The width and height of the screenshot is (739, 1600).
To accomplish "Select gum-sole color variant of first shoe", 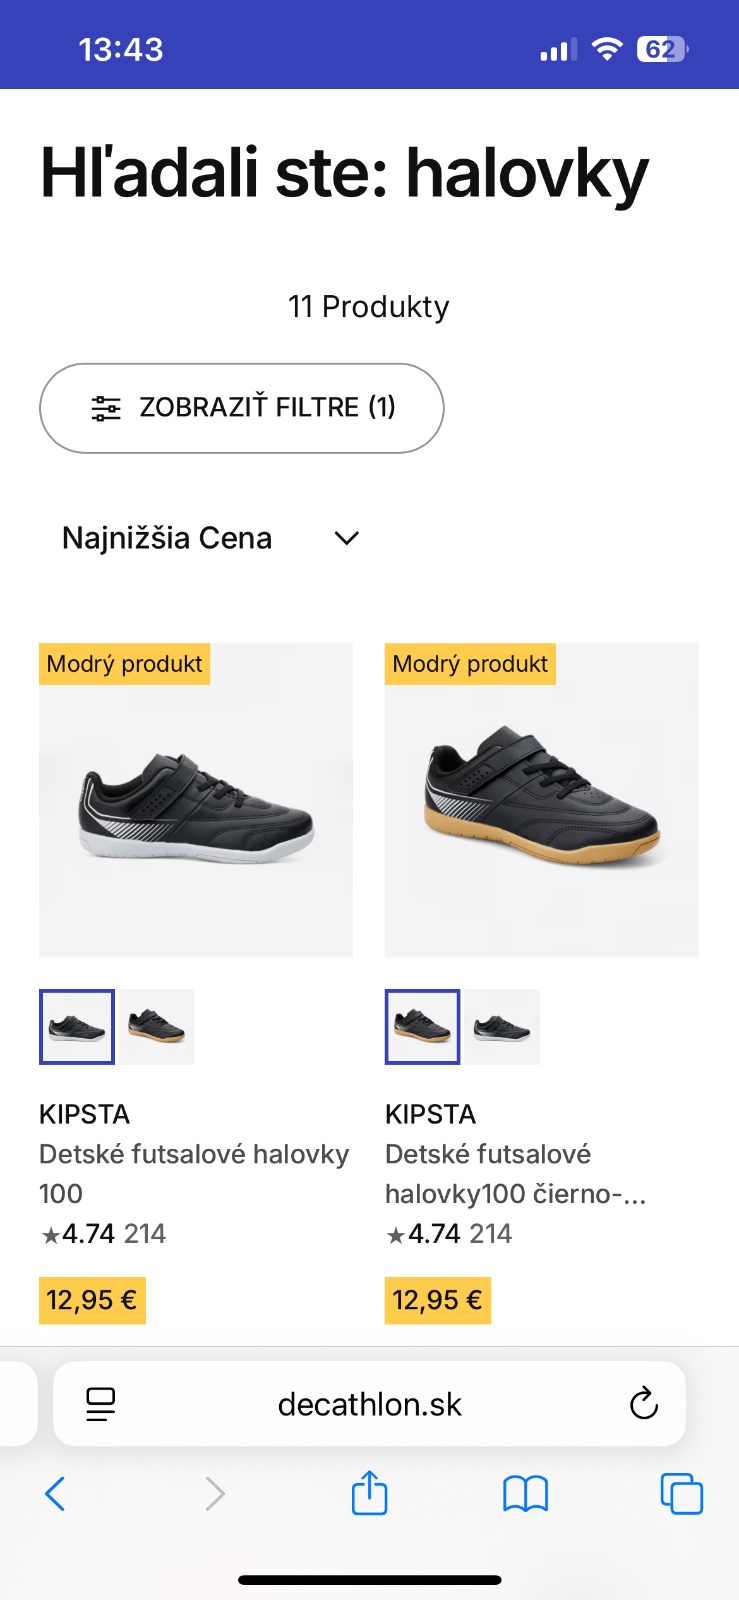I will tap(157, 1027).
